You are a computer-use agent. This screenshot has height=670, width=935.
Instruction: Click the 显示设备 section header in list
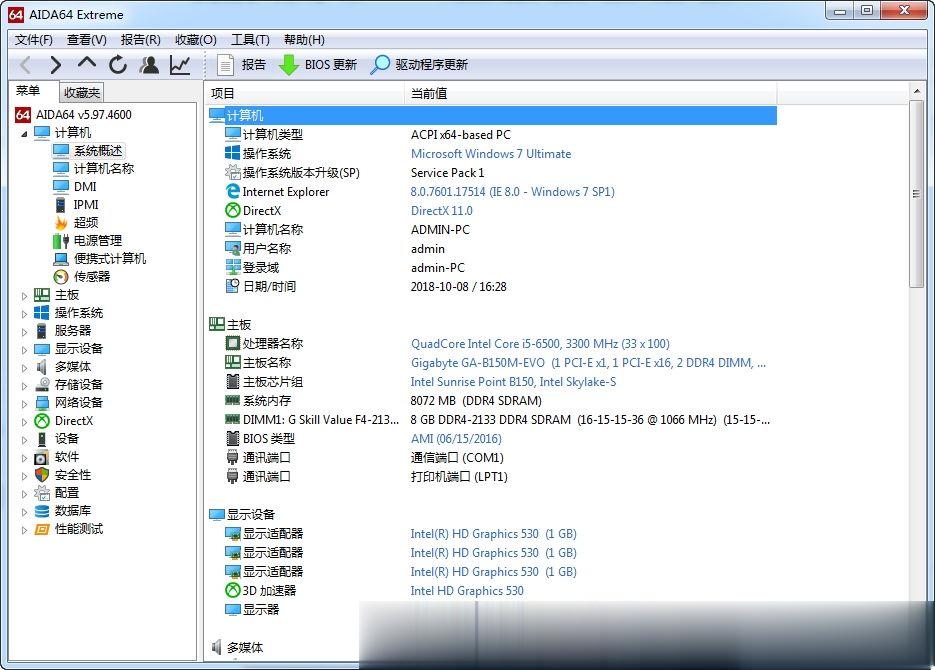click(x=250, y=514)
